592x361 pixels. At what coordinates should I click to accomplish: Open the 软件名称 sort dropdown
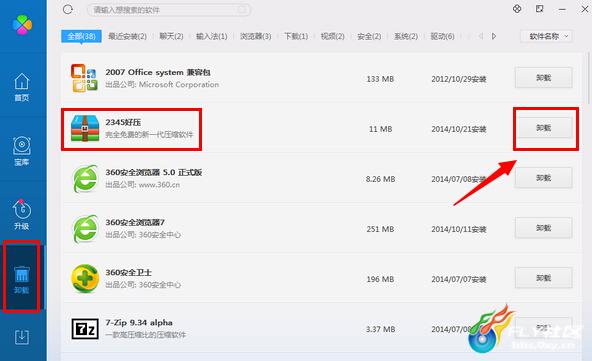547,36
